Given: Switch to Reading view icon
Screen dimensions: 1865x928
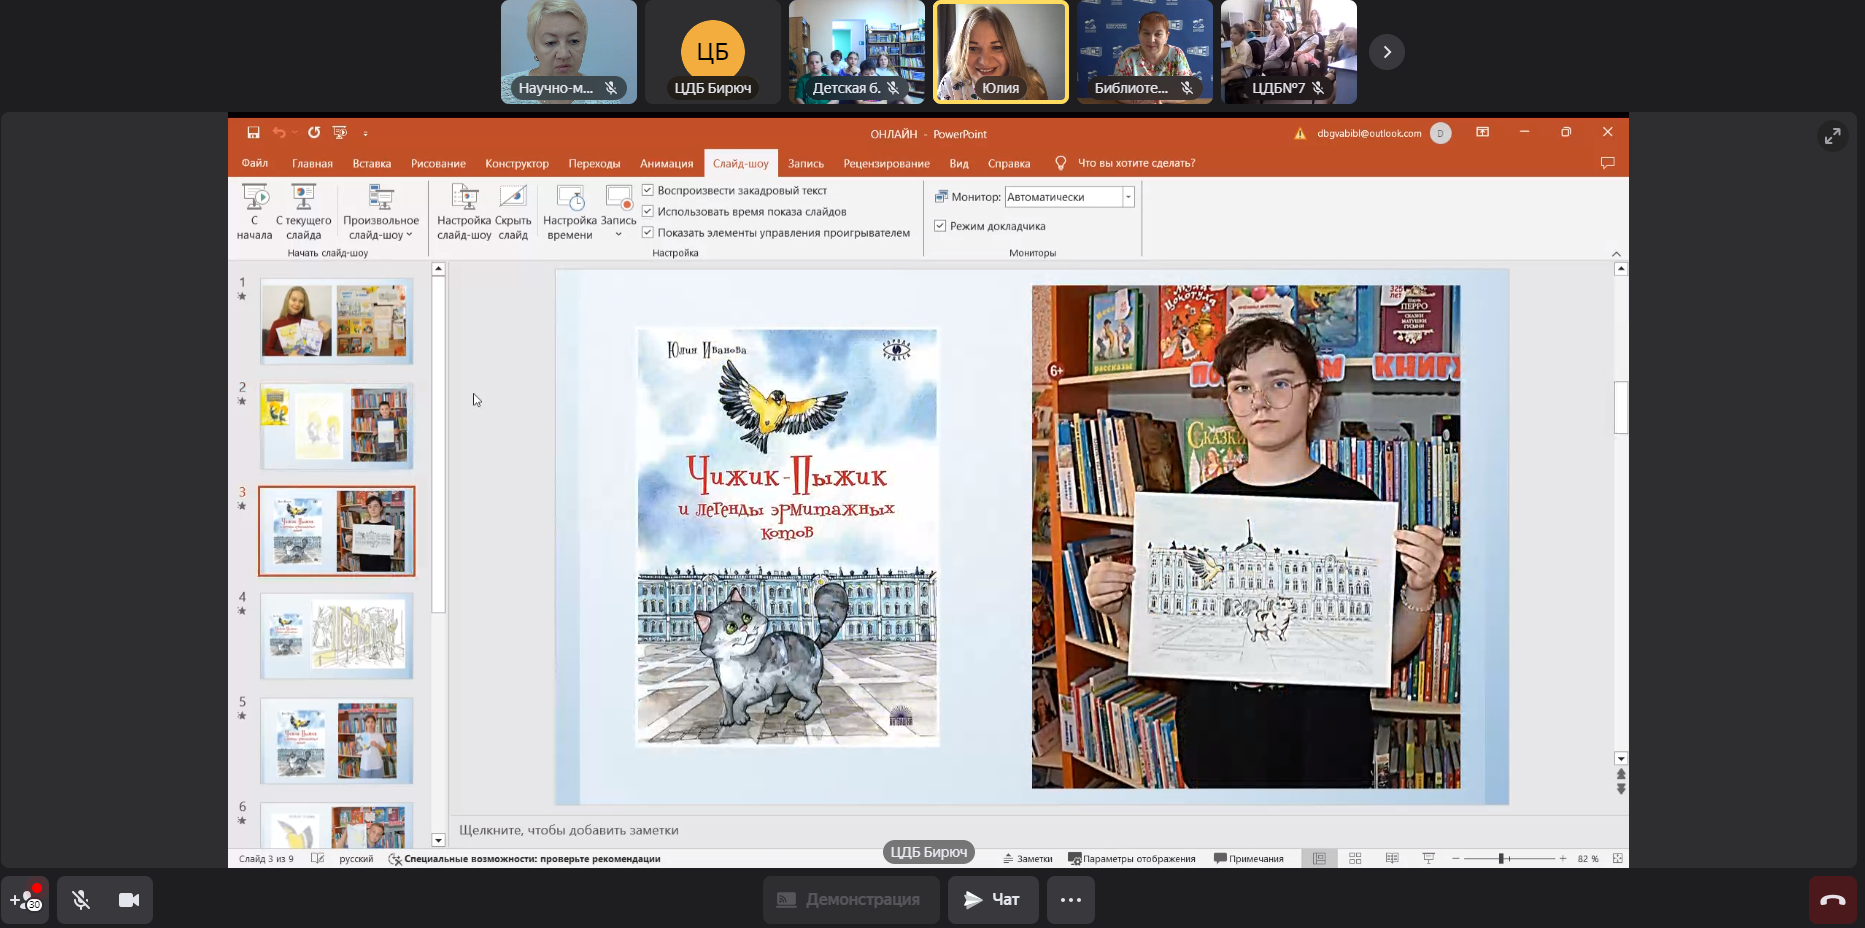Looking at the screenshot, I should click(x=1392, y=859).
